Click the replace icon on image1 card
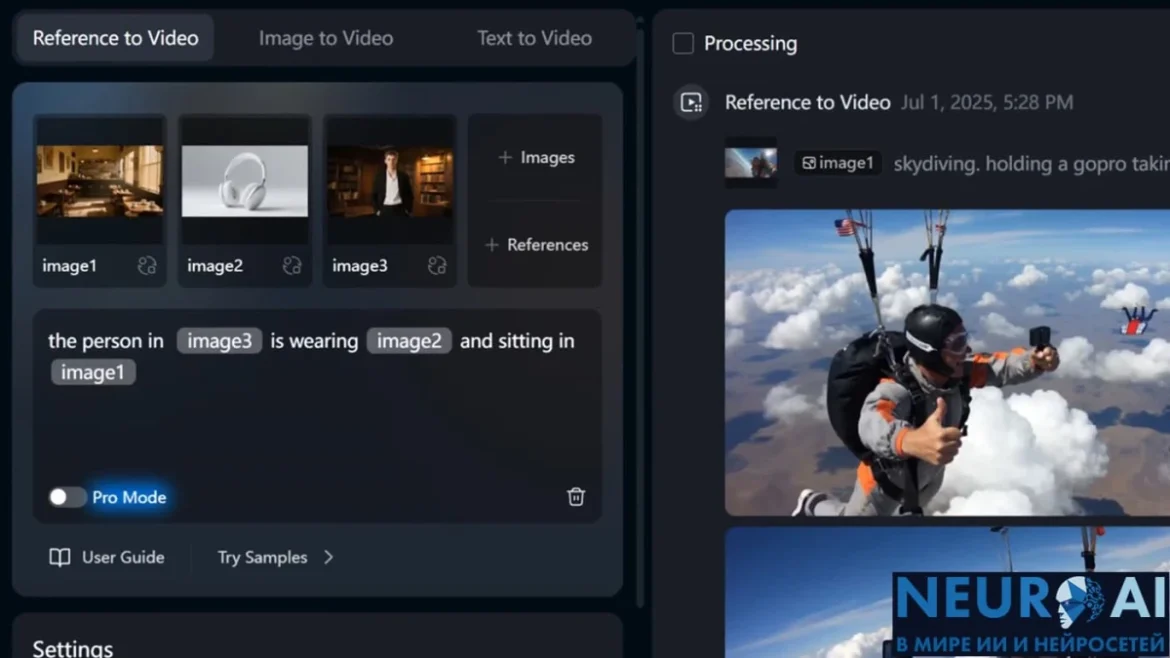 pos(147,265)
